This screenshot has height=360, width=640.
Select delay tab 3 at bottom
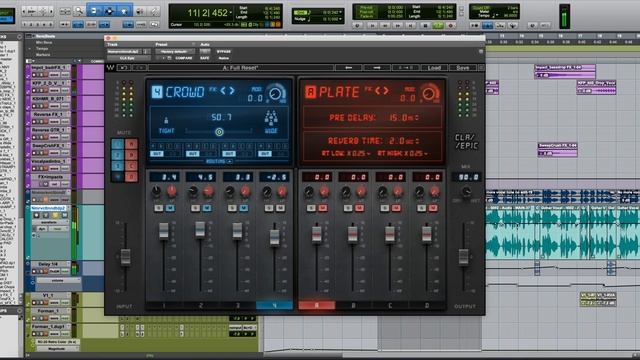[x=237, y=305]
